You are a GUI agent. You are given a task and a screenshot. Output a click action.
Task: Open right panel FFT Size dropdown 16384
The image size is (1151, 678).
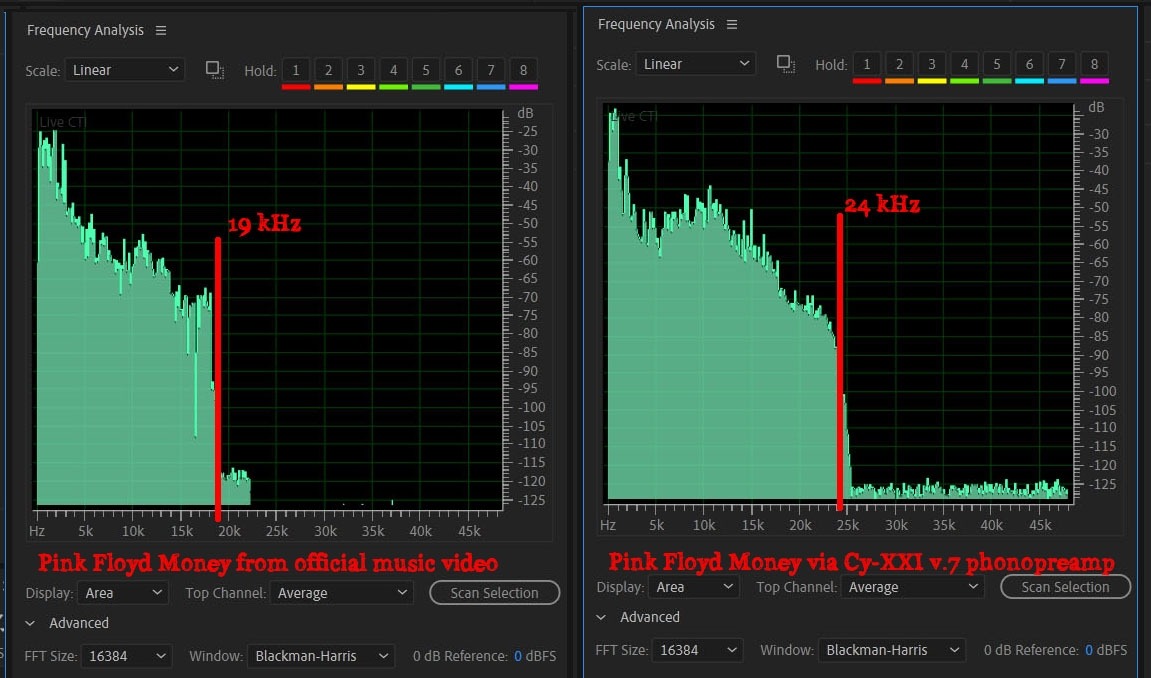(697, 650)
